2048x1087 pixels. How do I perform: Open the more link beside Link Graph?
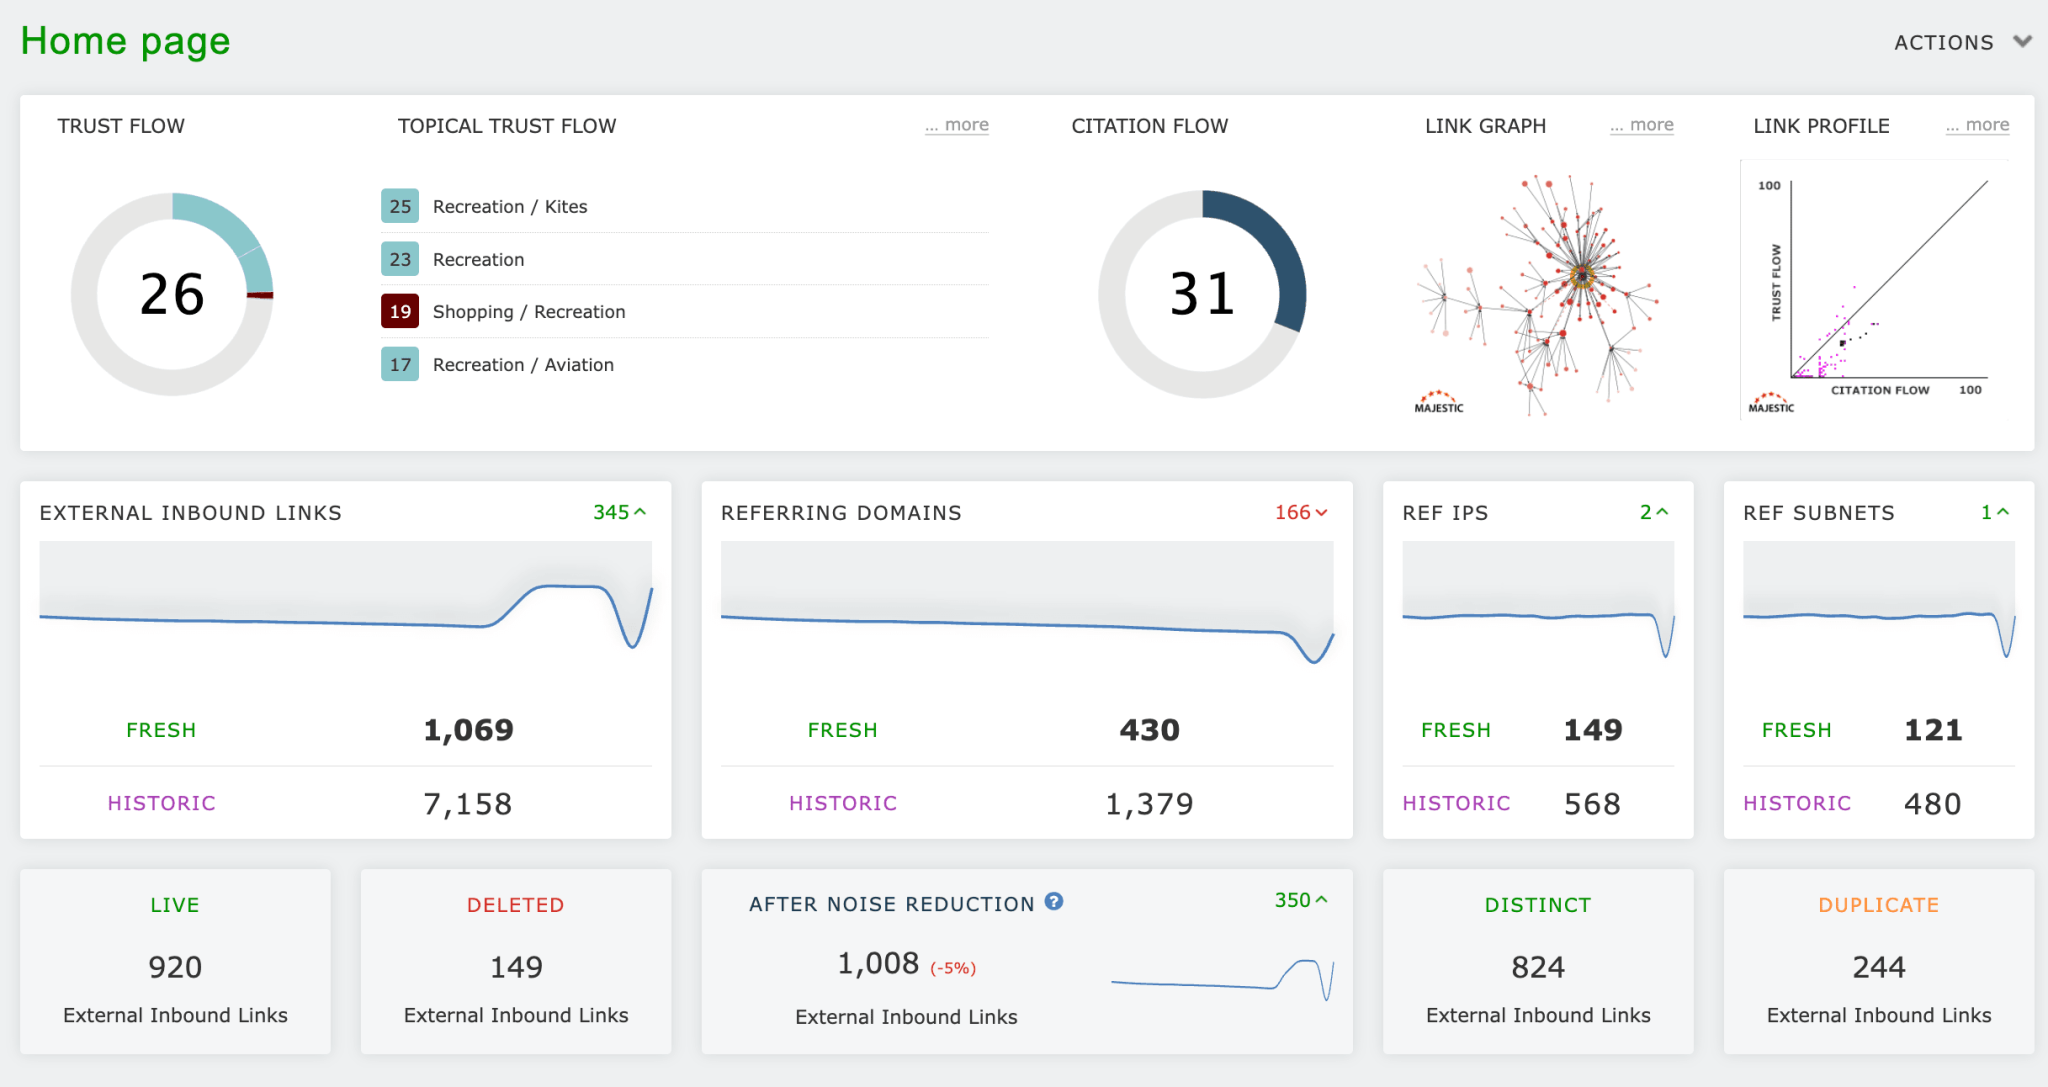(1641, 124)
